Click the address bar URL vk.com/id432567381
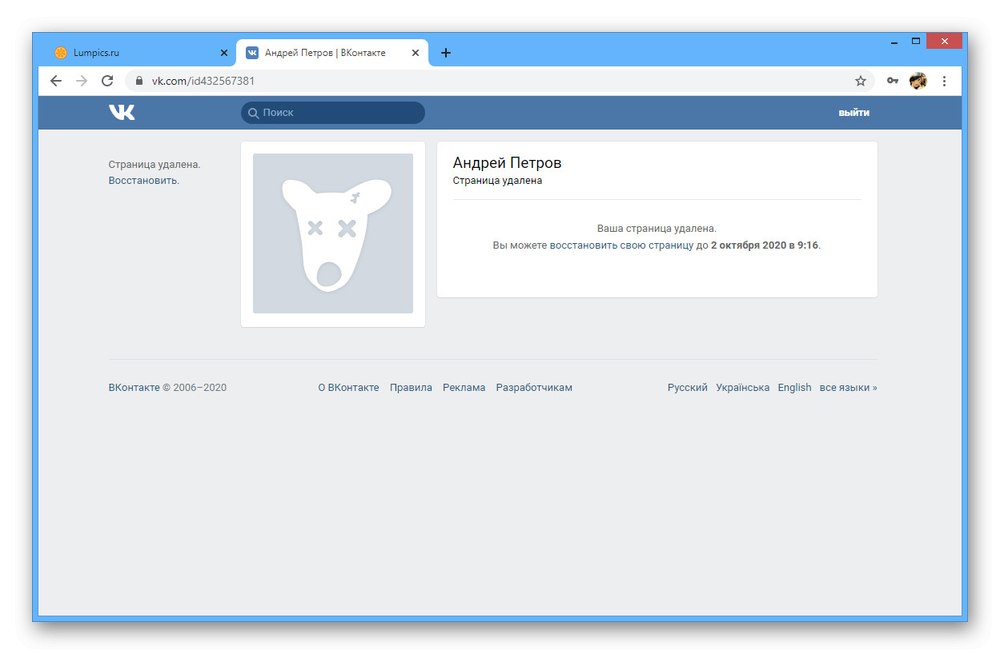This screenshot has width=1000, height=654. click(x=203, y=81)
